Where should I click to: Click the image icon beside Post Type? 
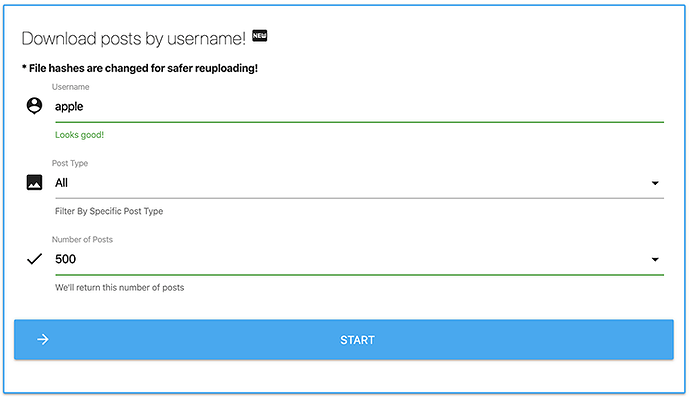click(x=34, y=182)
